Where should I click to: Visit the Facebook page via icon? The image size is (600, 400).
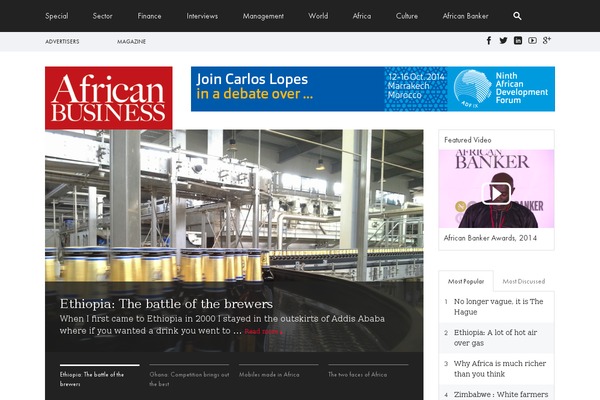(x=489, y=41)
